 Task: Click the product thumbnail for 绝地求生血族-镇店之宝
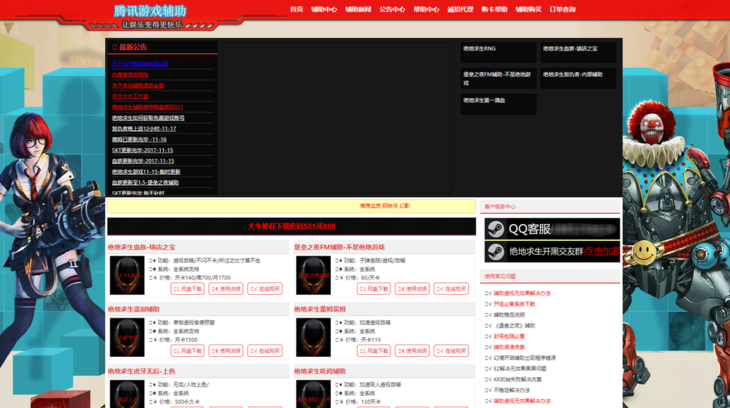tap(127, 275)
